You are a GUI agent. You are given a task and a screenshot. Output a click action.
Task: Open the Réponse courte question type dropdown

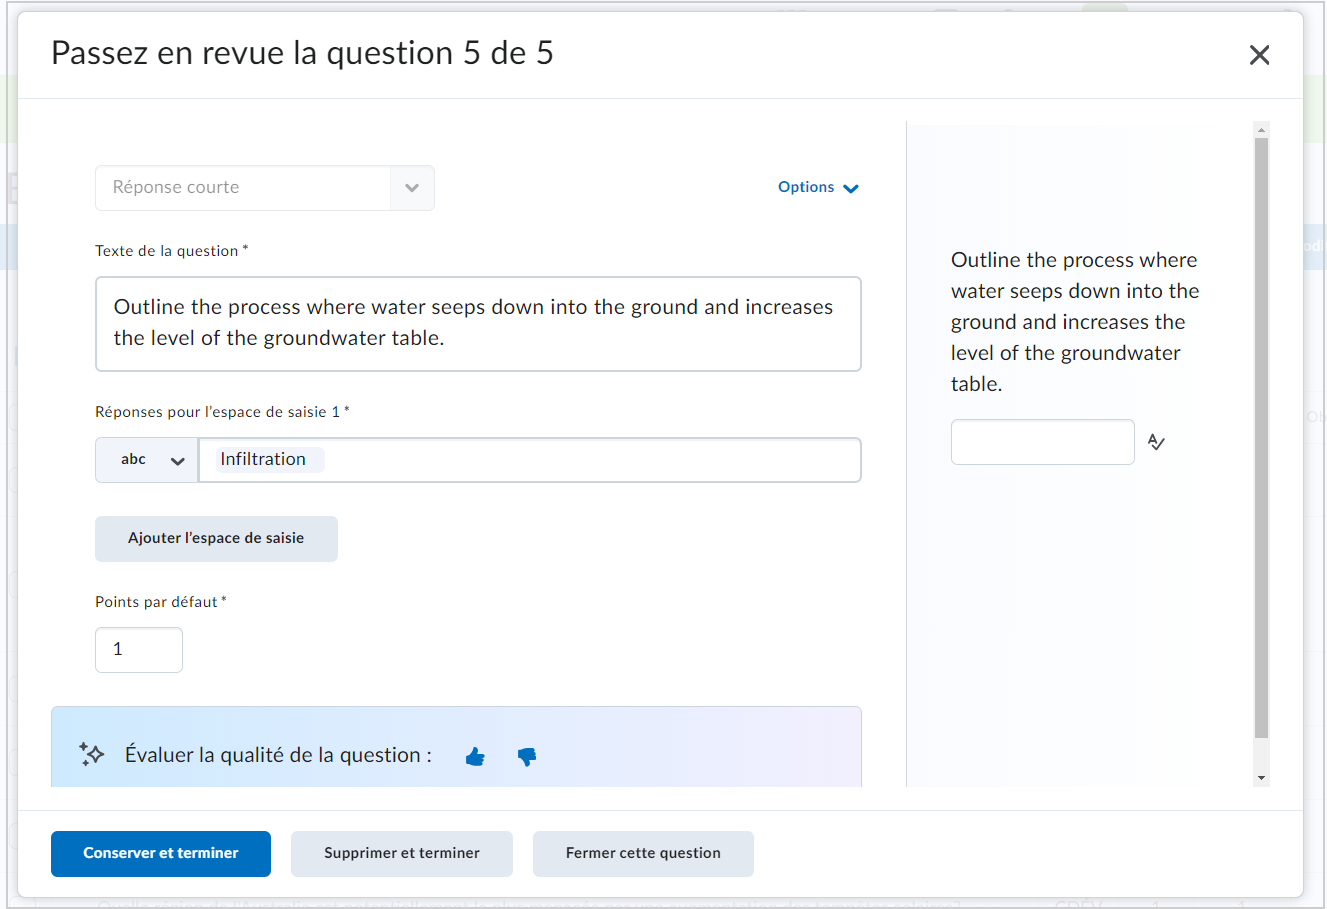pyautogui.click(x=265, y=188)
